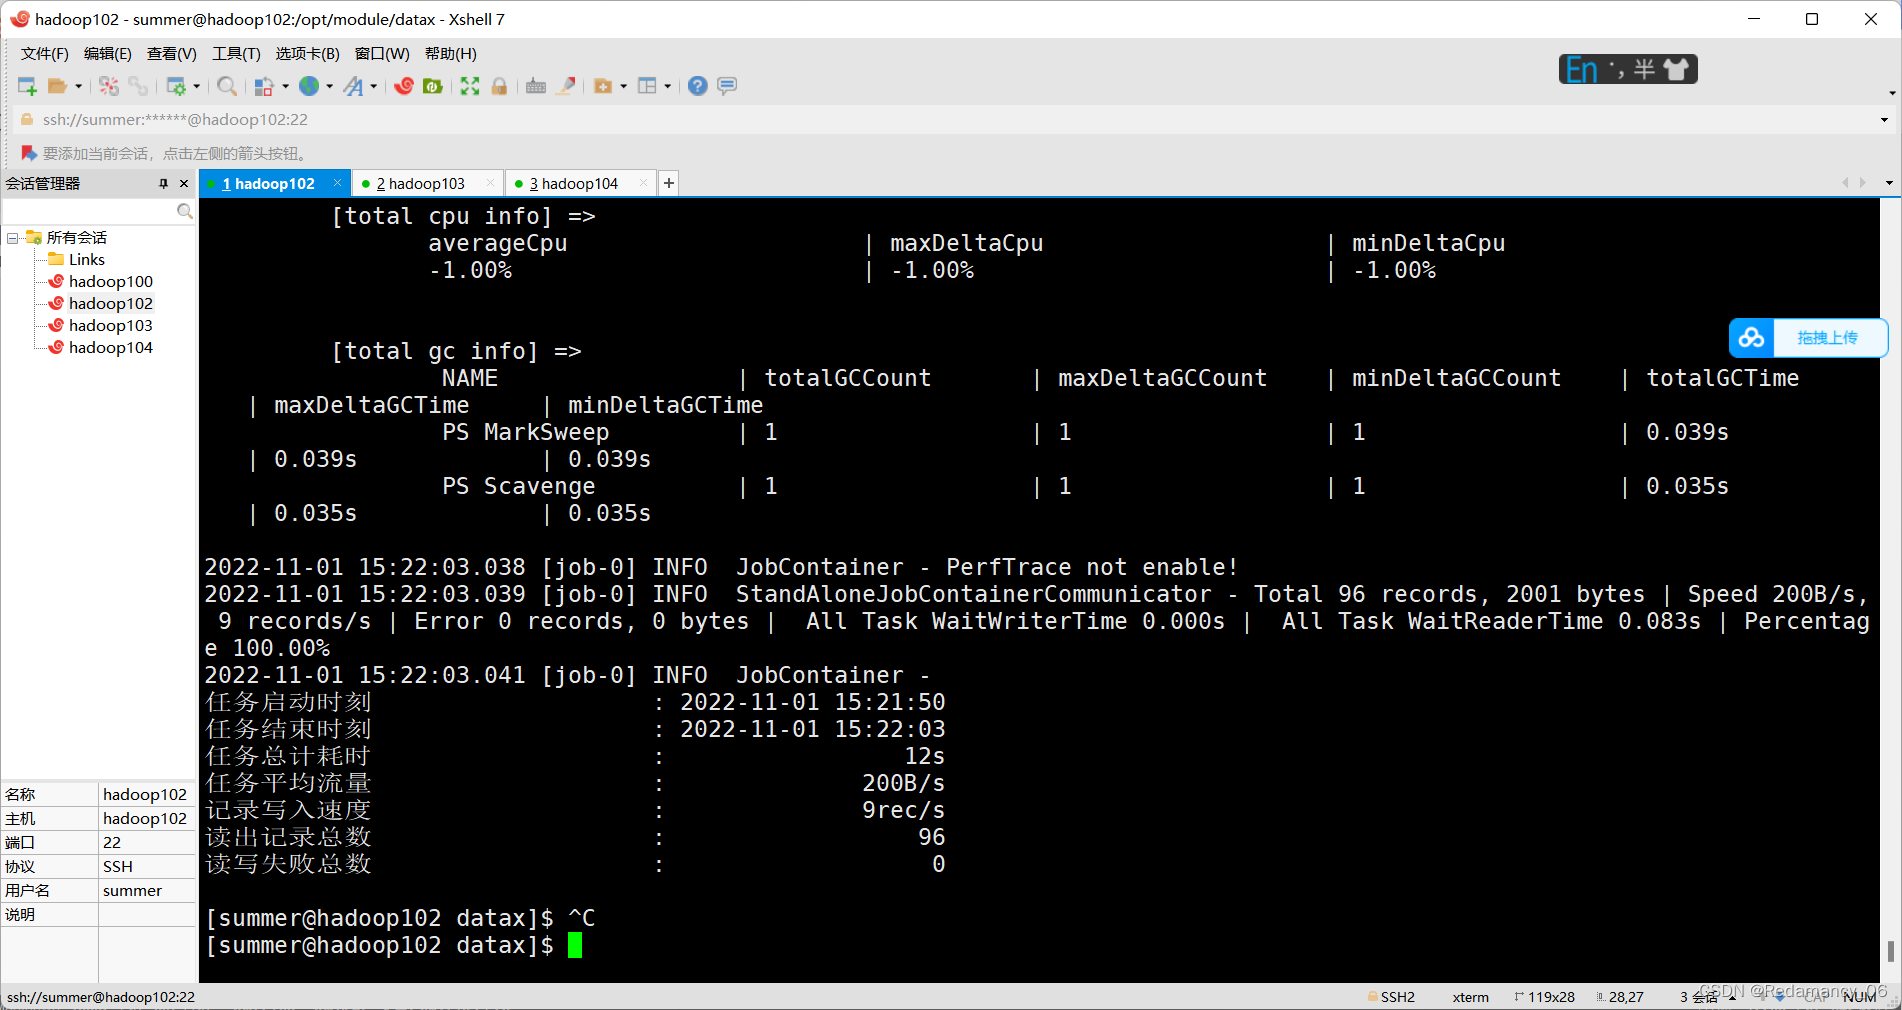
Task: Open the keyboard key-mapping icon
Action: [x=536, y=86]
